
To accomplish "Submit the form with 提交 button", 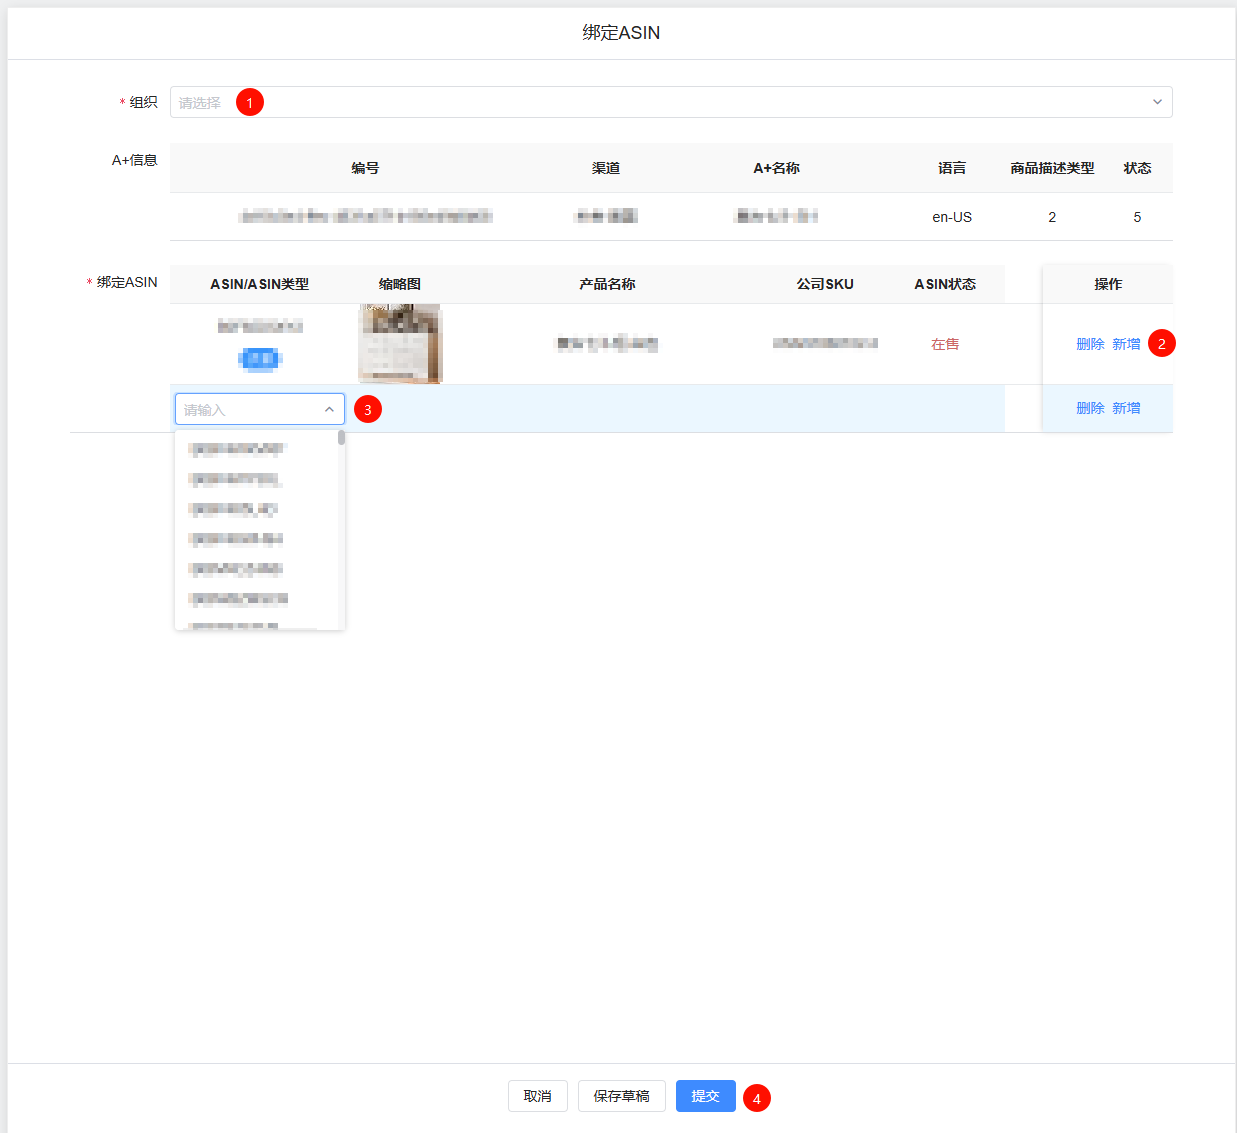I will 705,1096.
